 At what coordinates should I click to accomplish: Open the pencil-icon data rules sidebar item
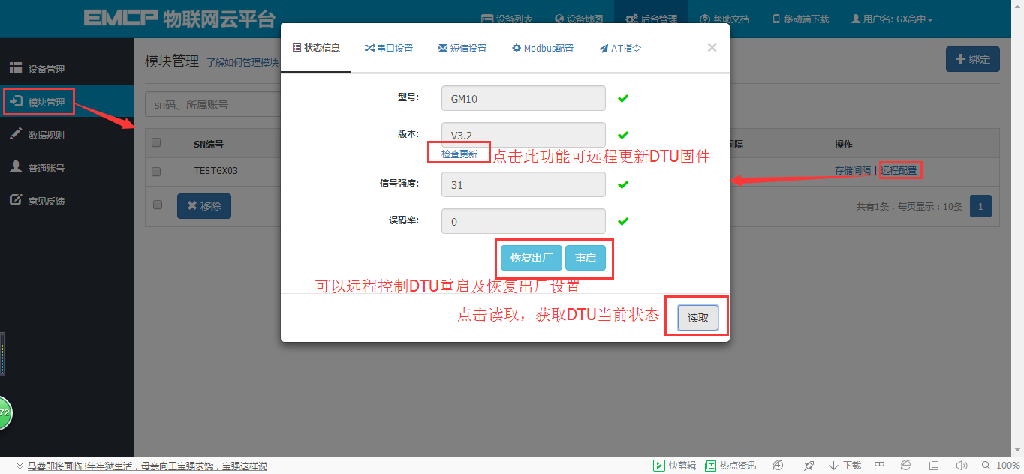click(x=40, y=134)
